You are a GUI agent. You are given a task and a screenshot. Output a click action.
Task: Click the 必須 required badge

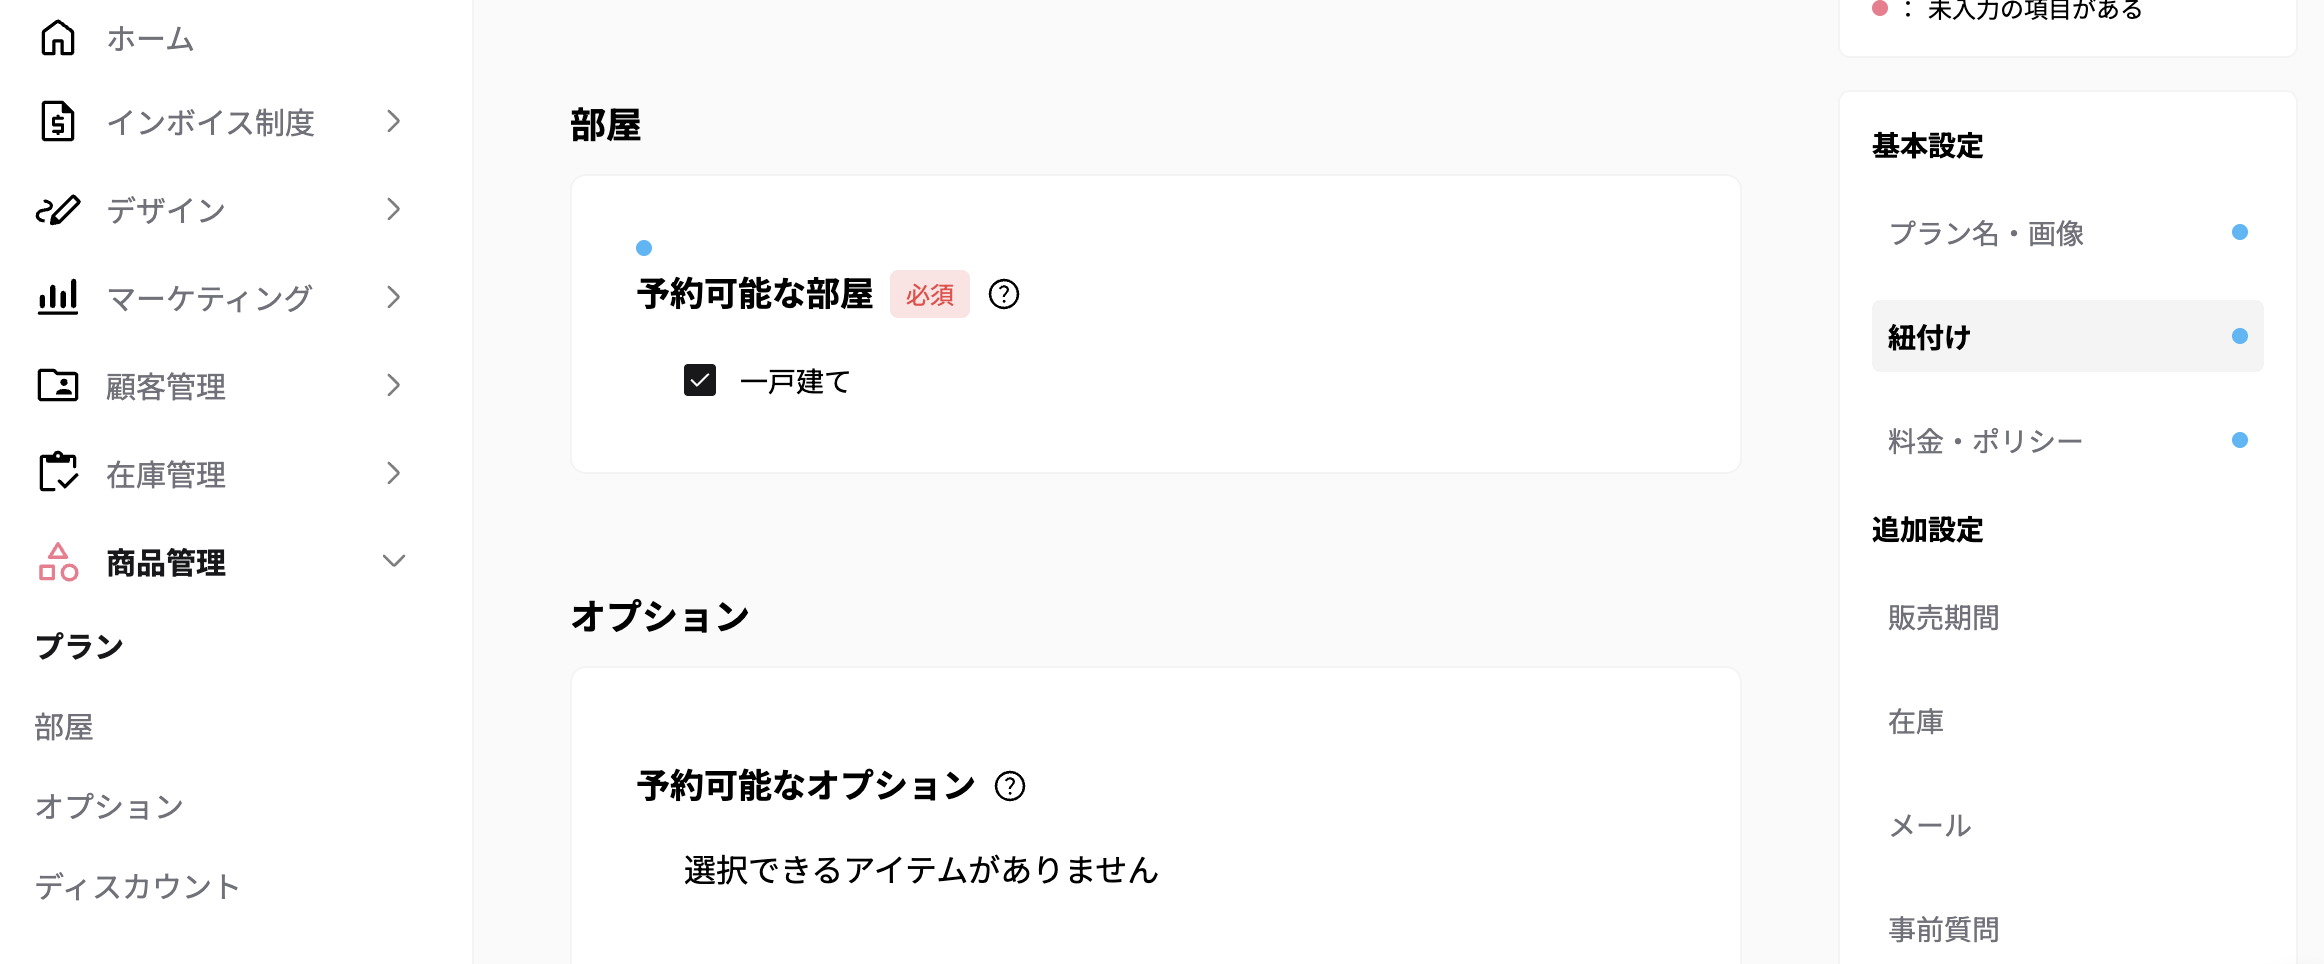(x=929, y=294)
